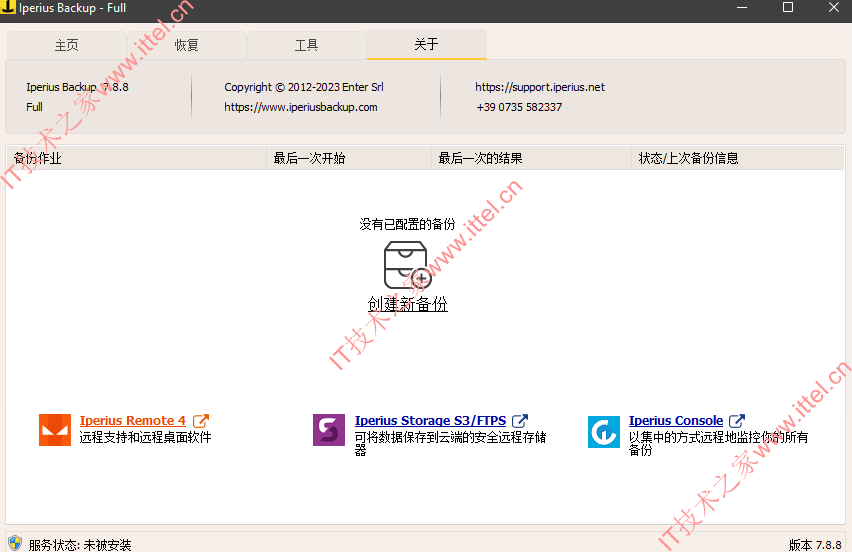Viewport: 852px width, 552px height.
Task: Click the phone number +39 0735 582337
Action: (519, 107)
